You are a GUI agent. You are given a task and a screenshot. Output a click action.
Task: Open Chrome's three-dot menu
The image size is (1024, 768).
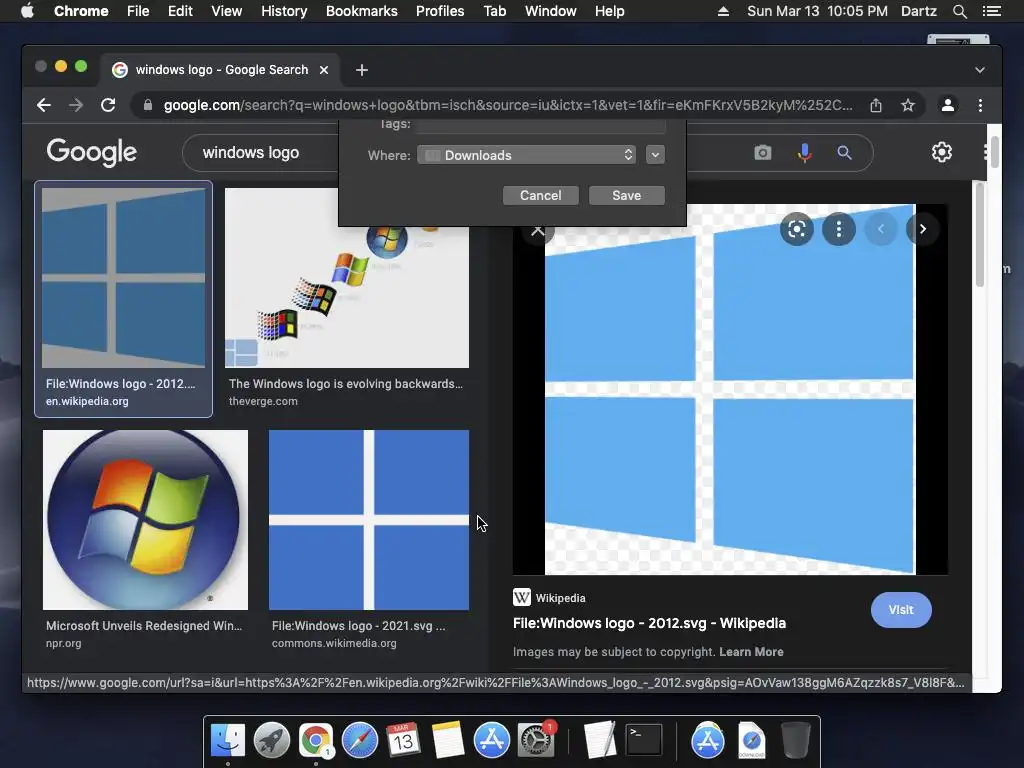pyautogui.click(x=980, y=105)
